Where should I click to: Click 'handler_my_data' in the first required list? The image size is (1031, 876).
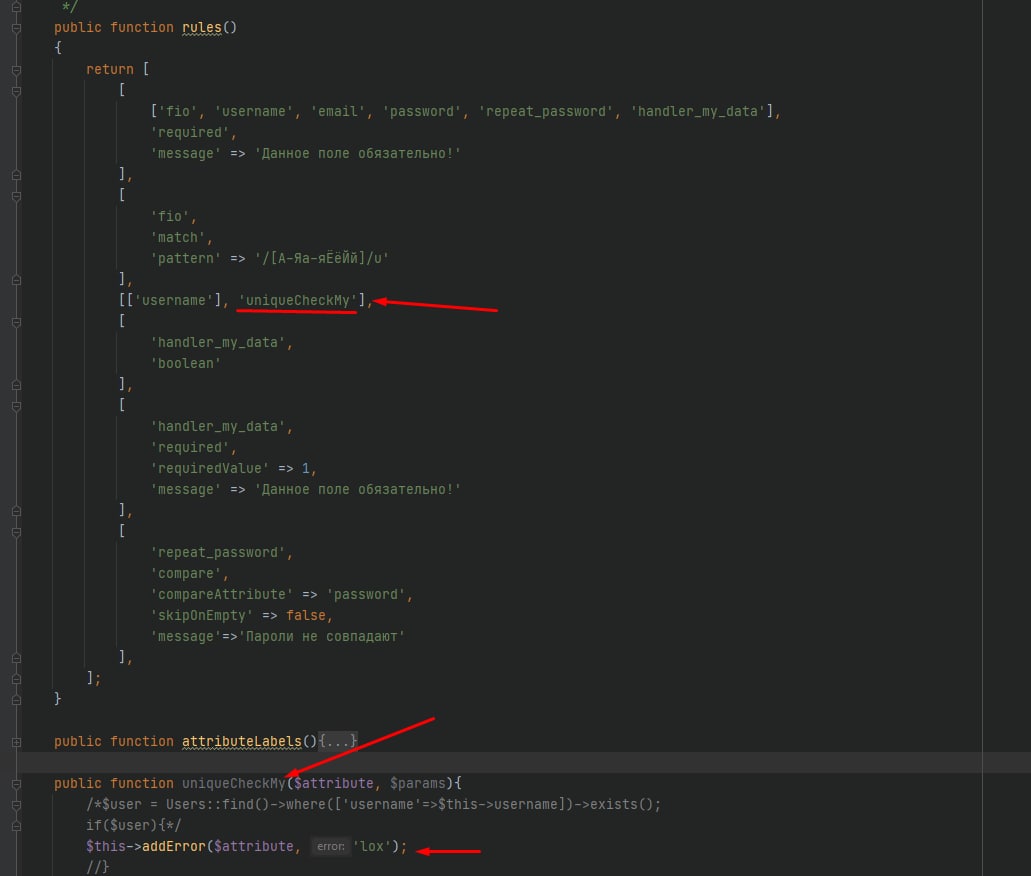[x=698, y=111]
